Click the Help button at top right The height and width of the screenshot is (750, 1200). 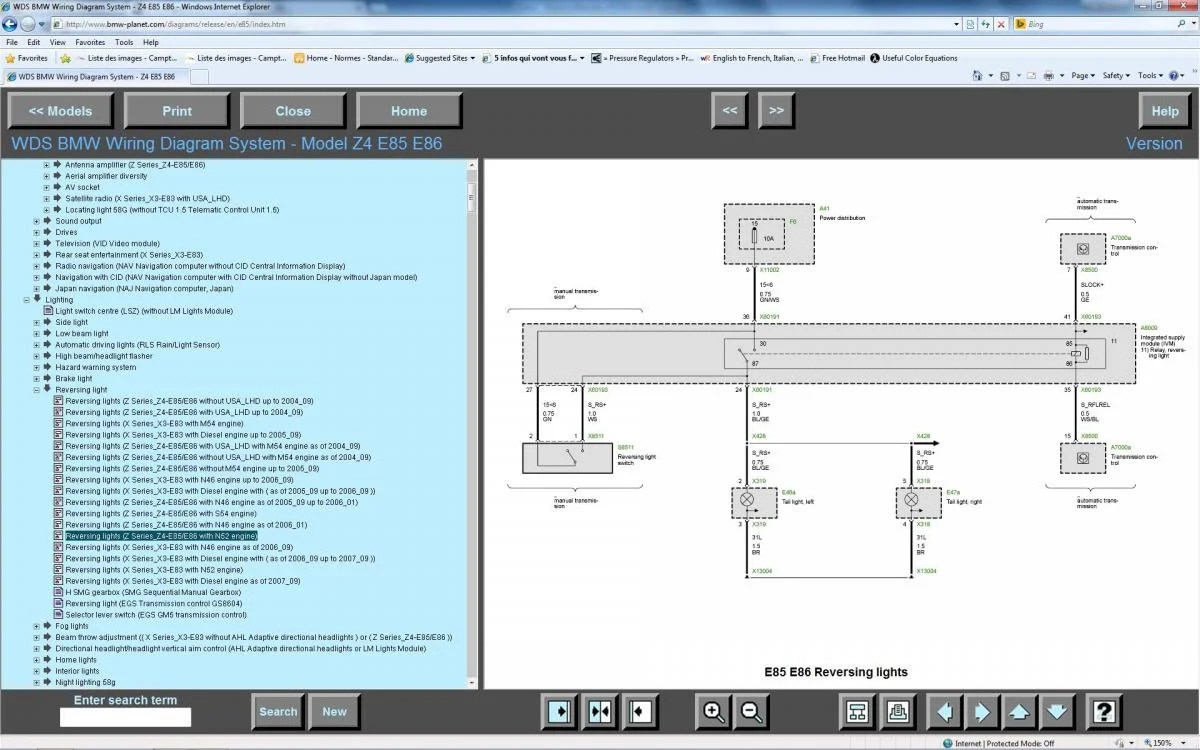[1165, 111]
